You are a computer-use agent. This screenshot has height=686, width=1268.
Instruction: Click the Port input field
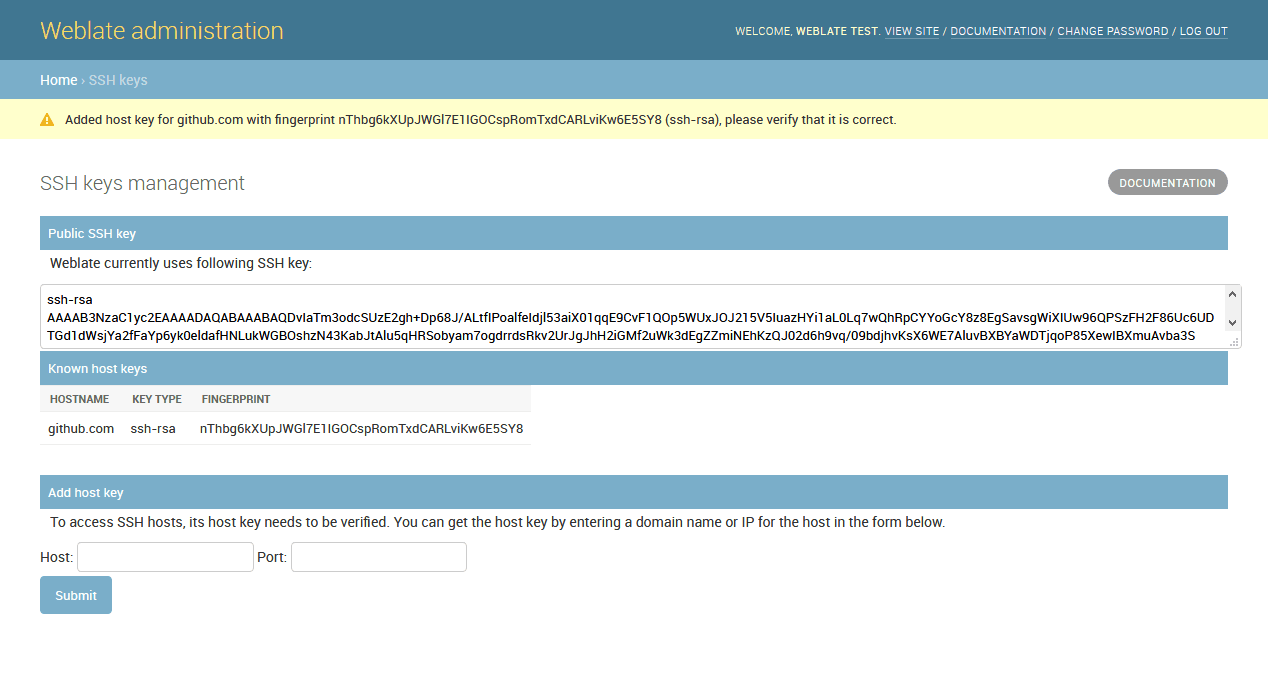coord(379,557)
